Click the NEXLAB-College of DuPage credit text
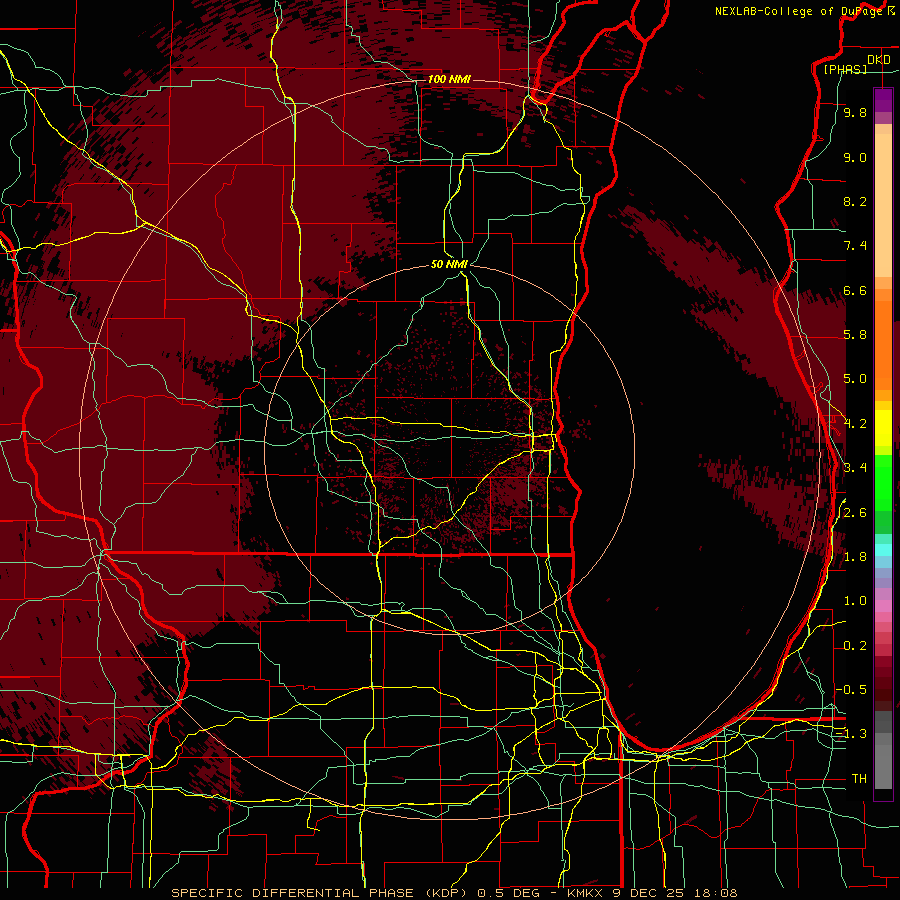Viewport: 900px width, 900px height. click(800, 11)
